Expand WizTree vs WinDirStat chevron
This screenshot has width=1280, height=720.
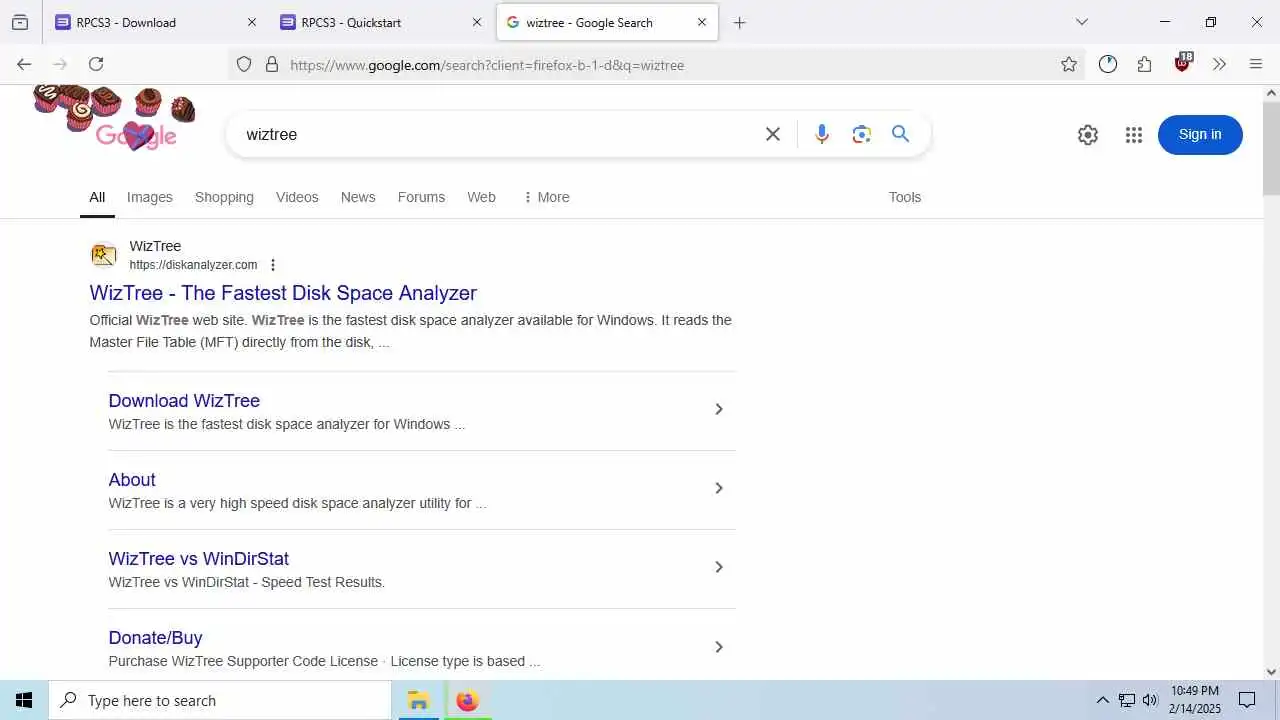tap(718, 567)
